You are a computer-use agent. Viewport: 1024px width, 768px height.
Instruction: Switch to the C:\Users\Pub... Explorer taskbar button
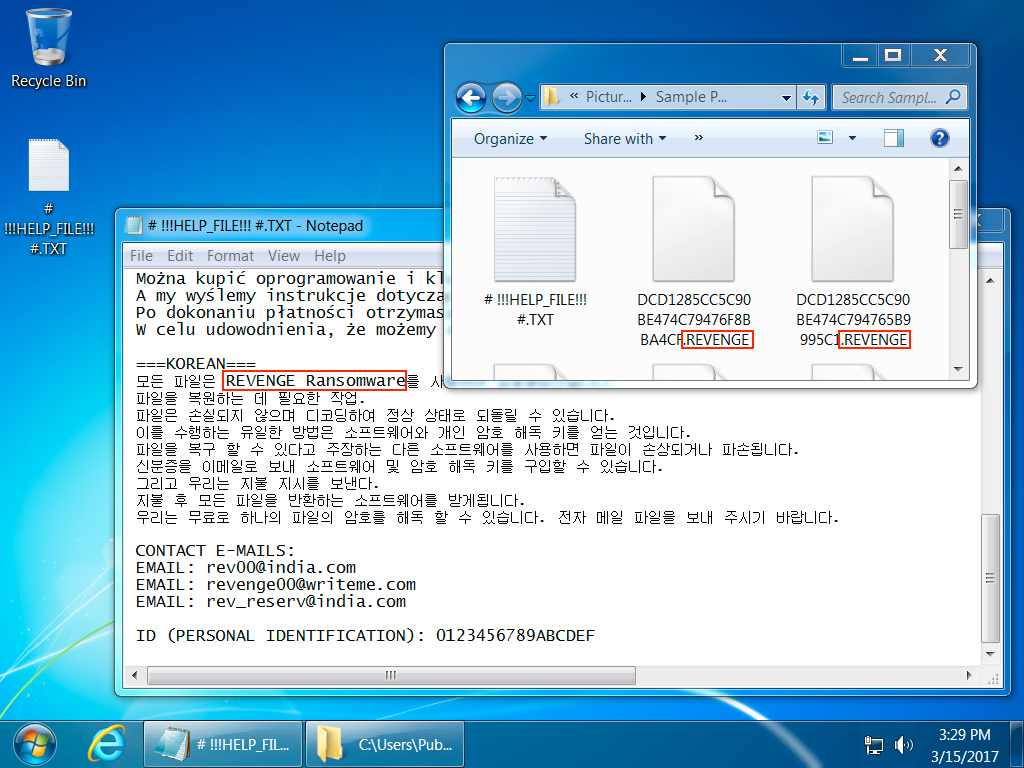pyautogui.click(x=385, y=744)
